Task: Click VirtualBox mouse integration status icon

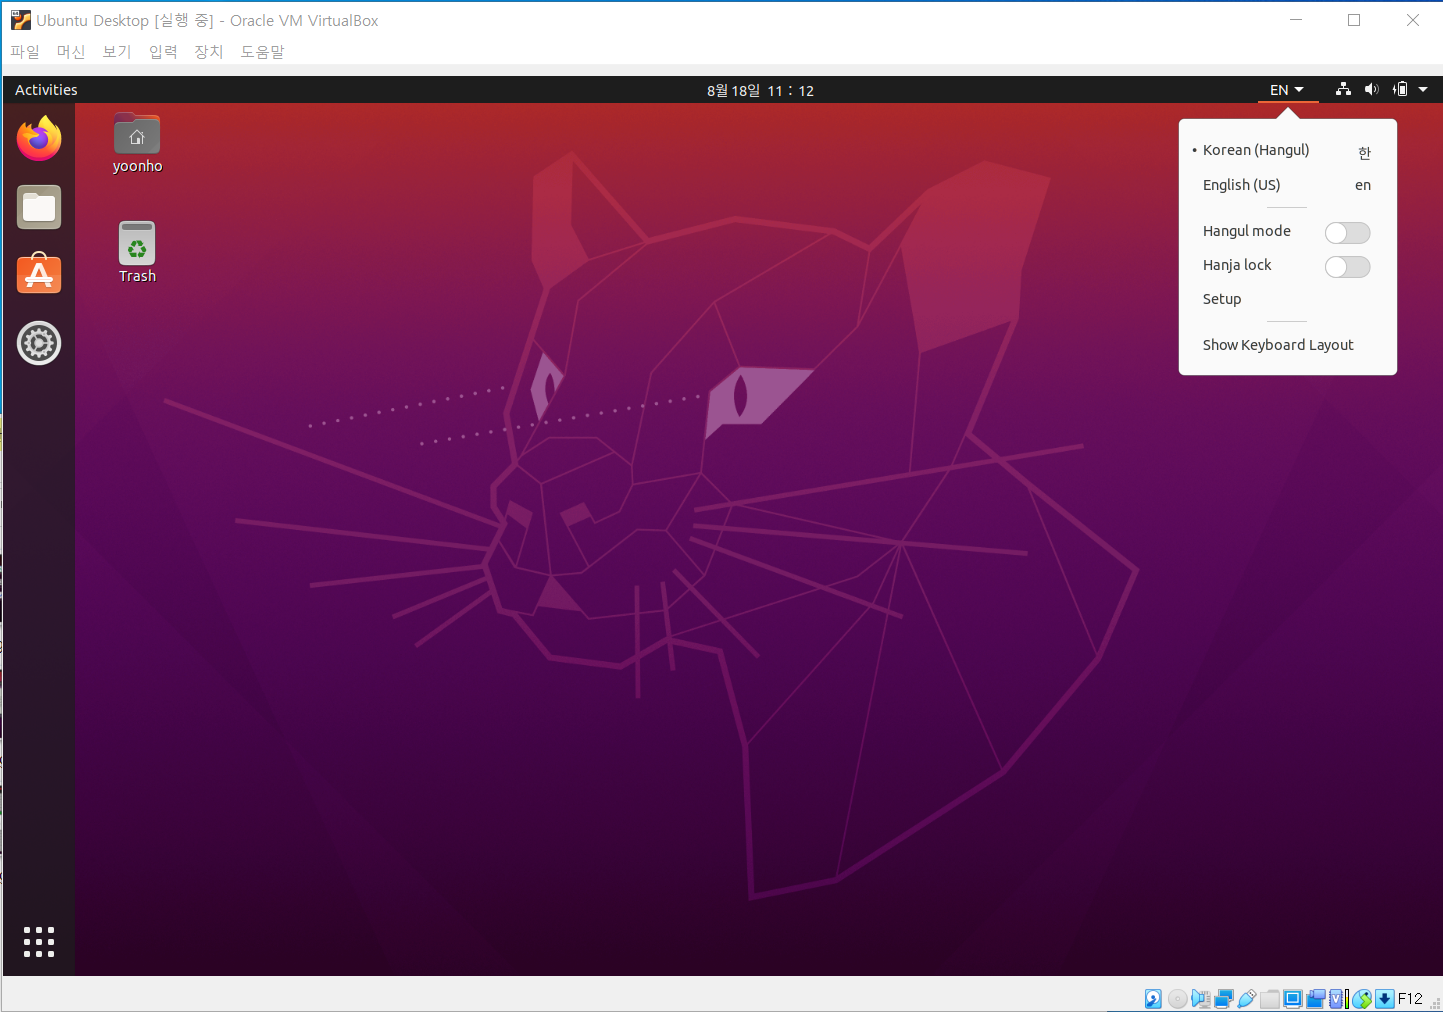Action: 1362,998
